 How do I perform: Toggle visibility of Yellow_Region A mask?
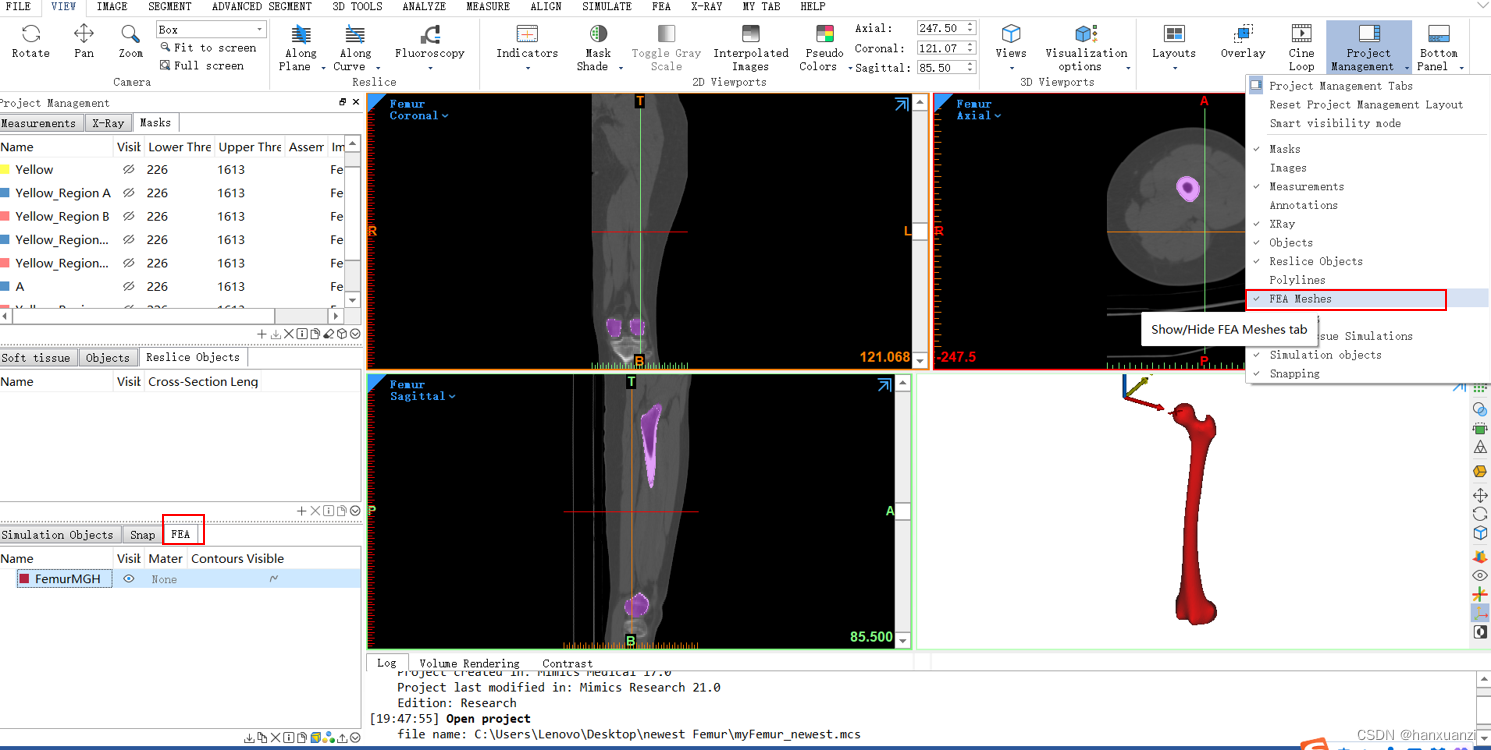pos(128,193)
